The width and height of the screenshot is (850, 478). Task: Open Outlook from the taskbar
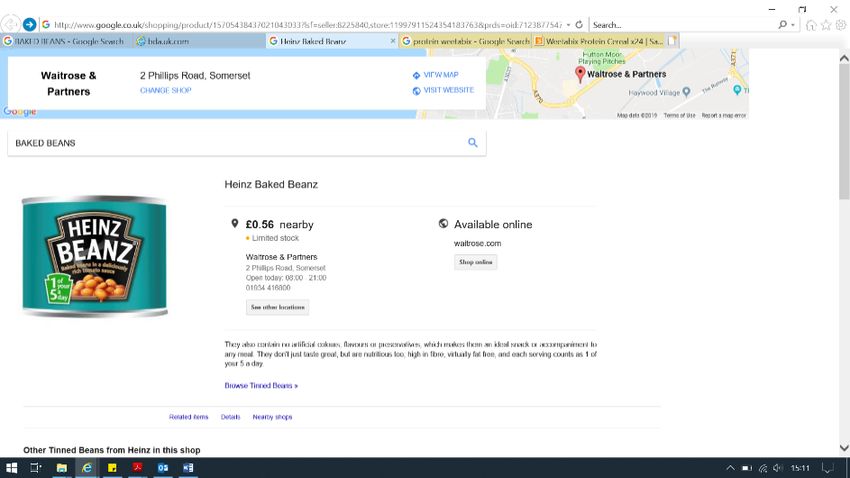point(163,468)
